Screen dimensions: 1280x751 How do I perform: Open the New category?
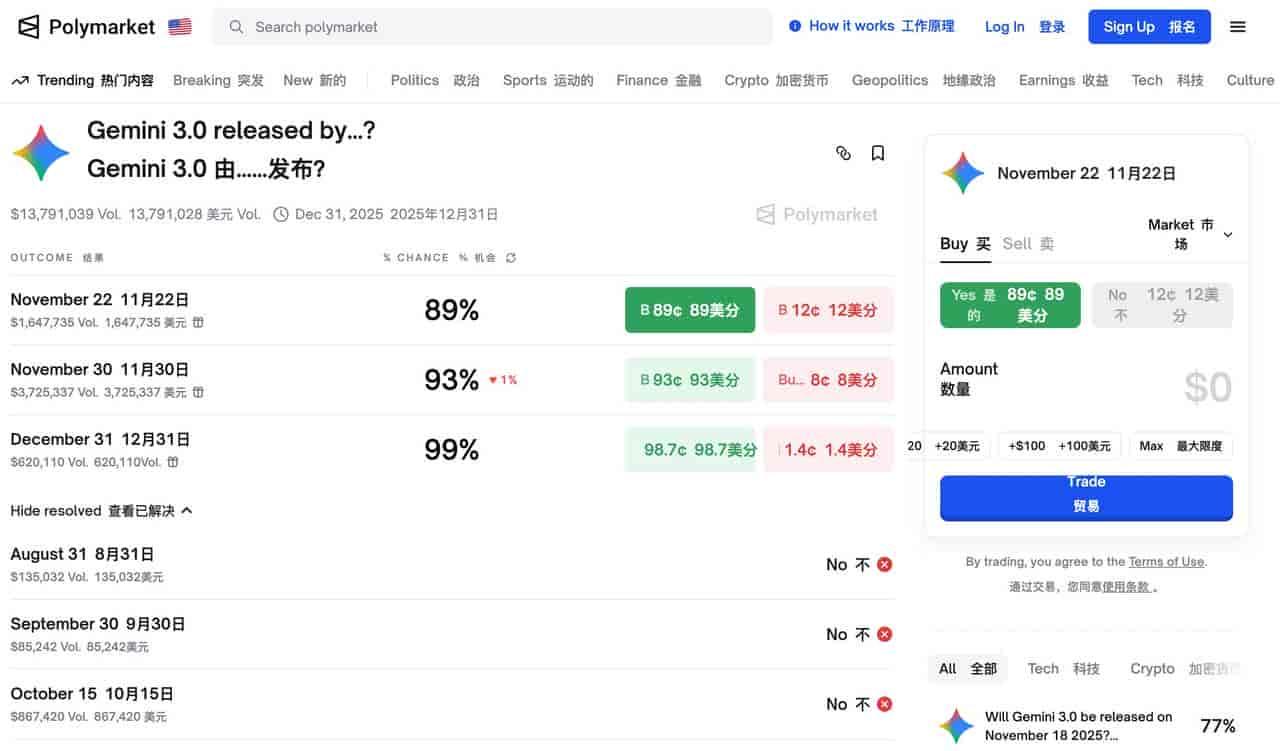pyautogui.click(x=314, y=81)
